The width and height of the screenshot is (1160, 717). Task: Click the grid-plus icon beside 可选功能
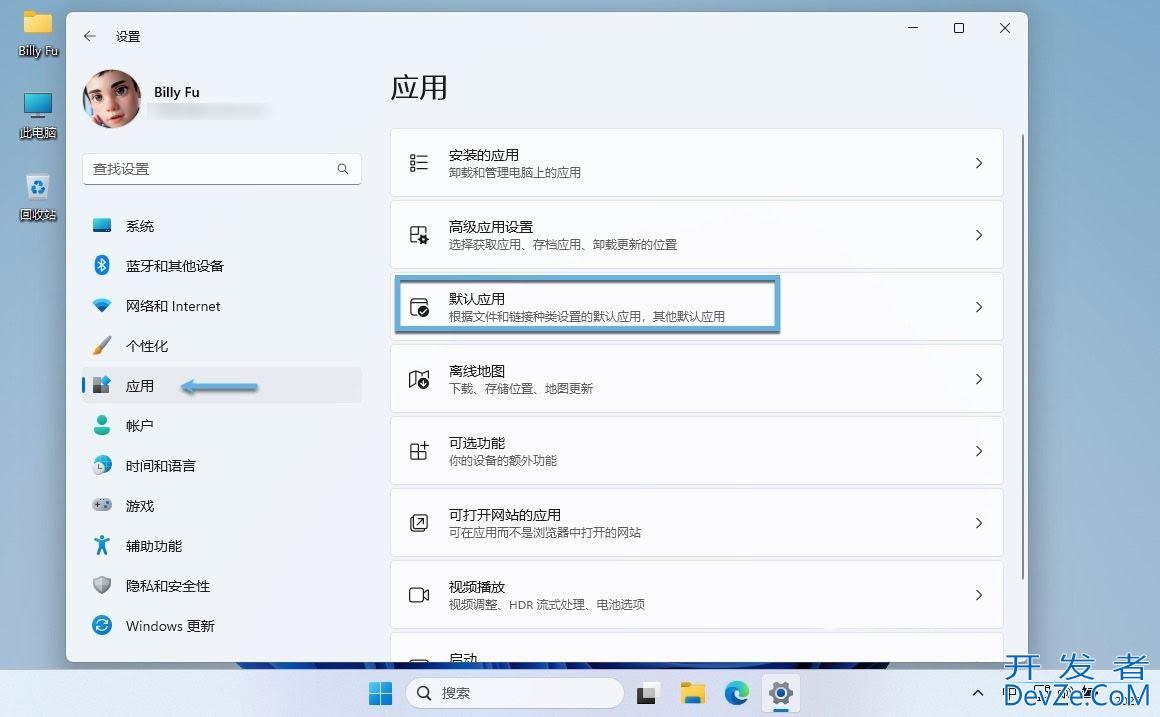pos(419,451)
